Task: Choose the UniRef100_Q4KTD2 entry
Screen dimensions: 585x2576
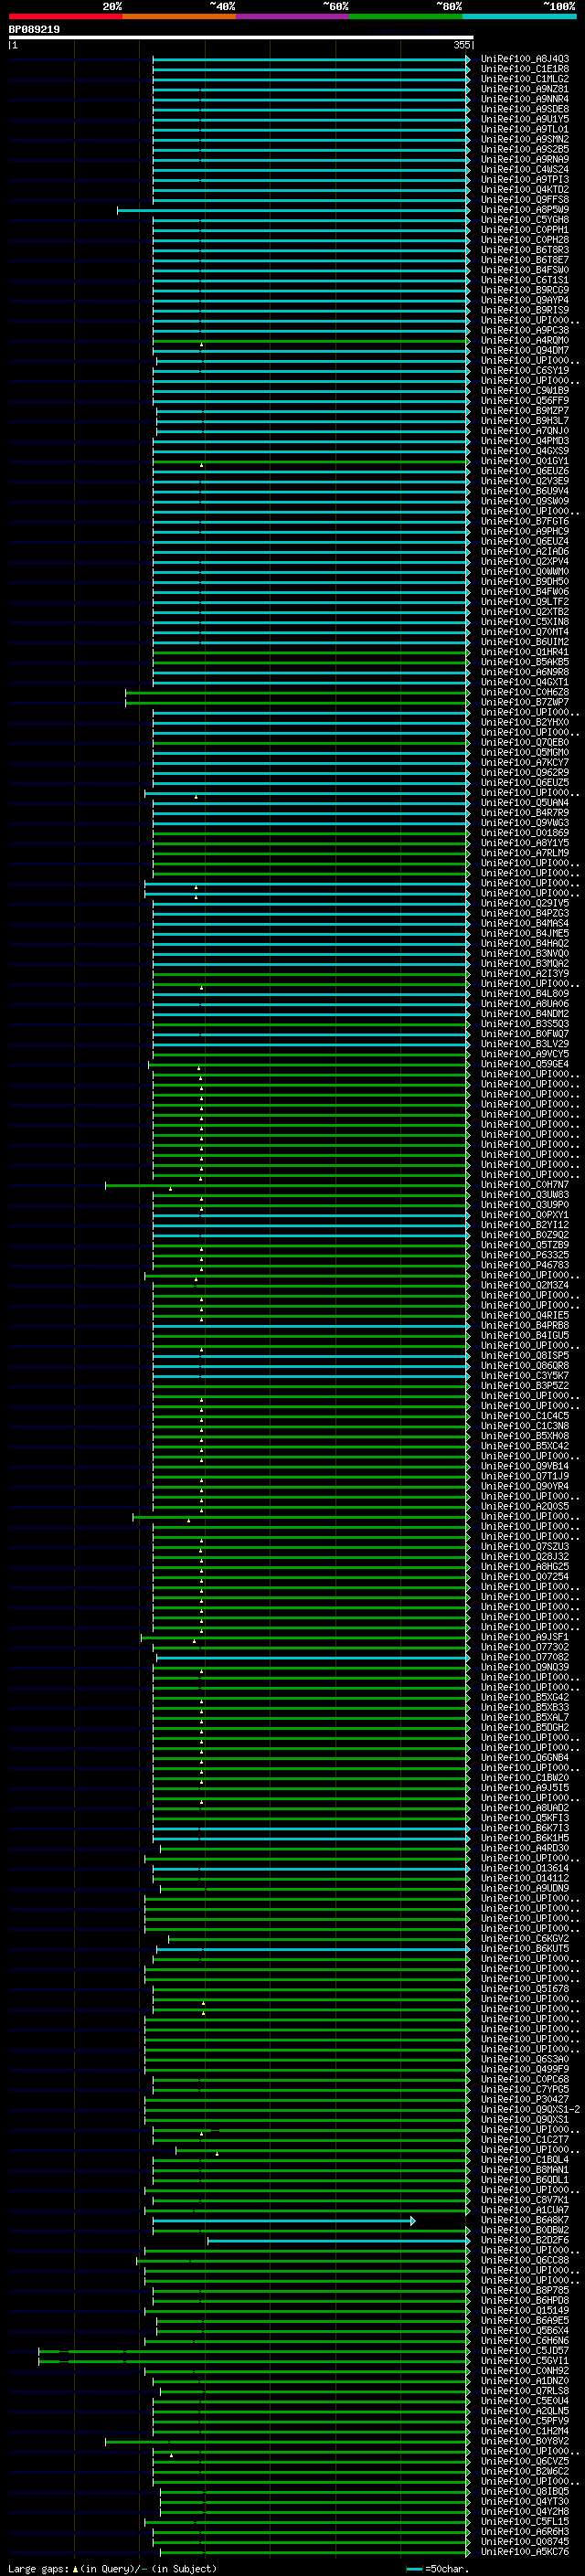Action: click(x=525, y=190)
